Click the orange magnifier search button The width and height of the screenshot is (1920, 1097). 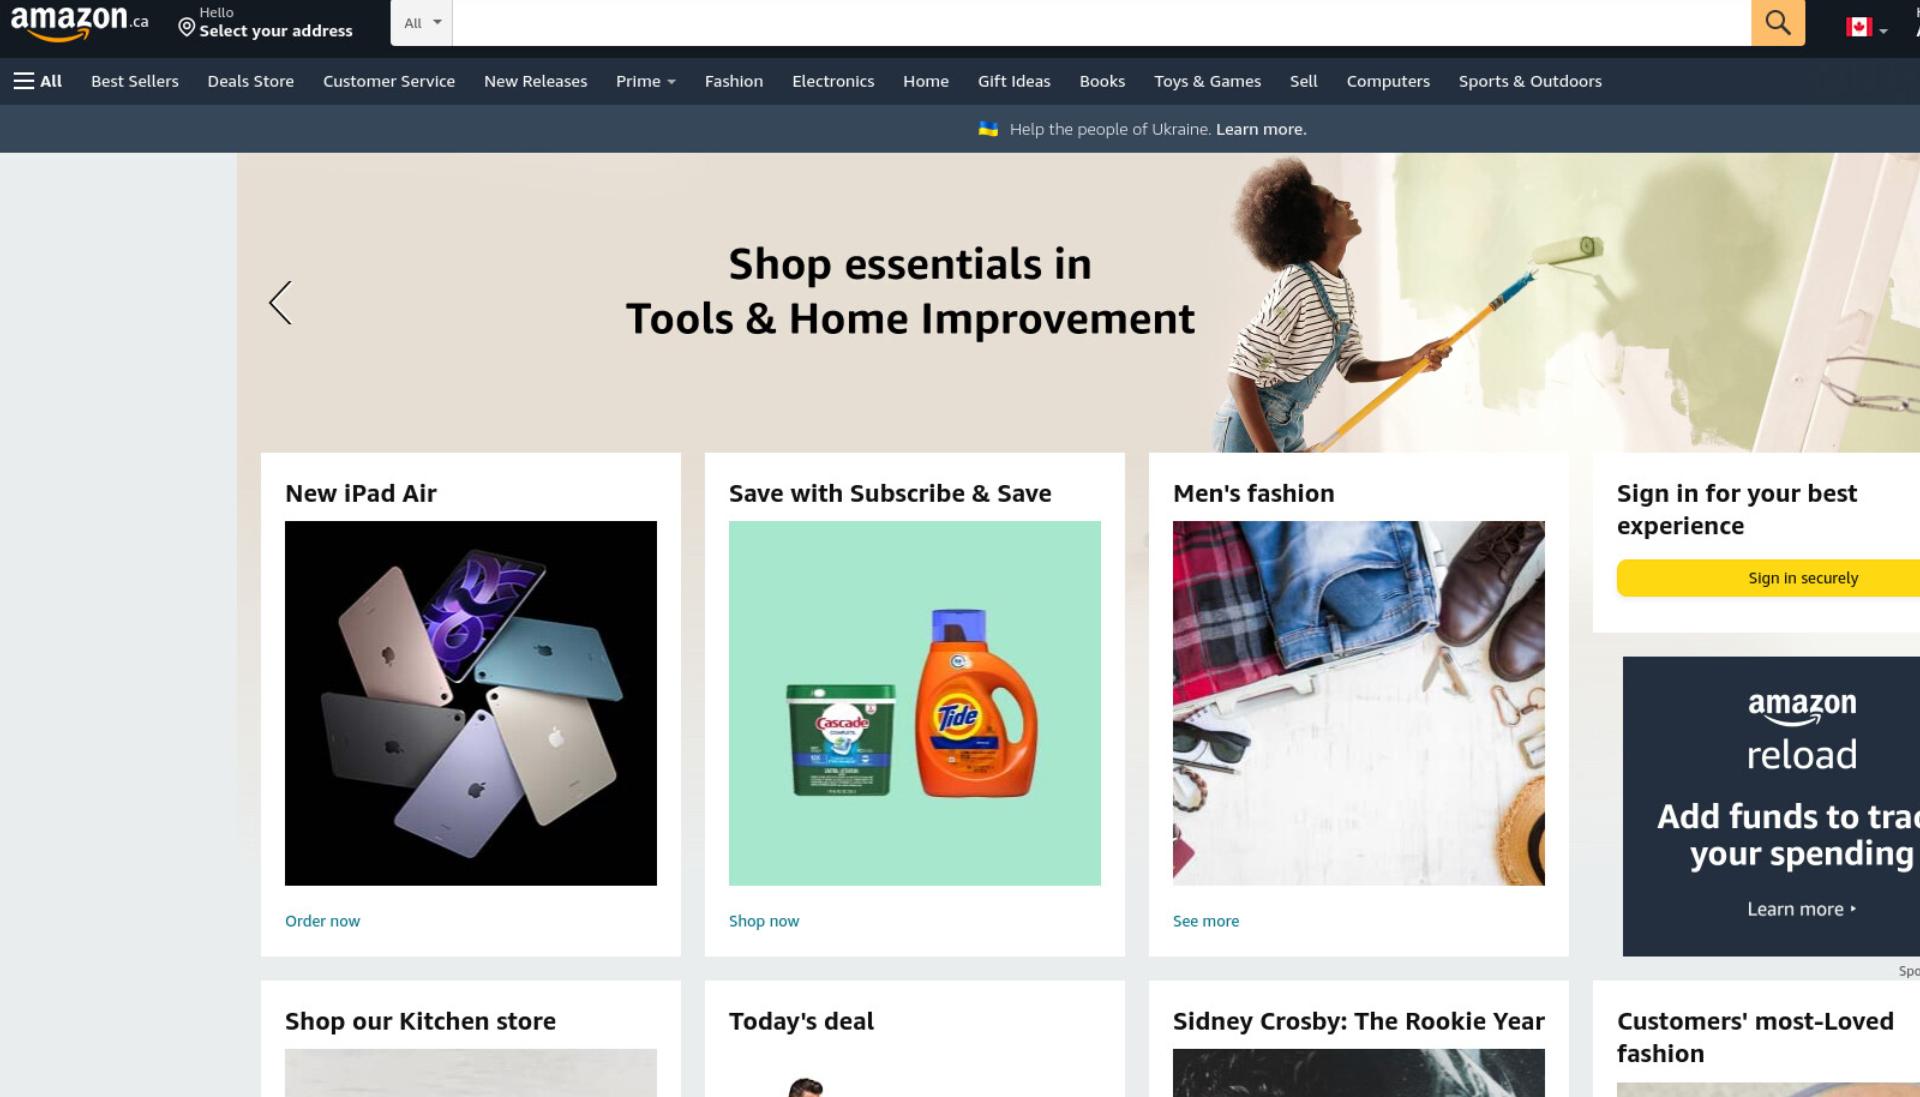(1777, 22)
